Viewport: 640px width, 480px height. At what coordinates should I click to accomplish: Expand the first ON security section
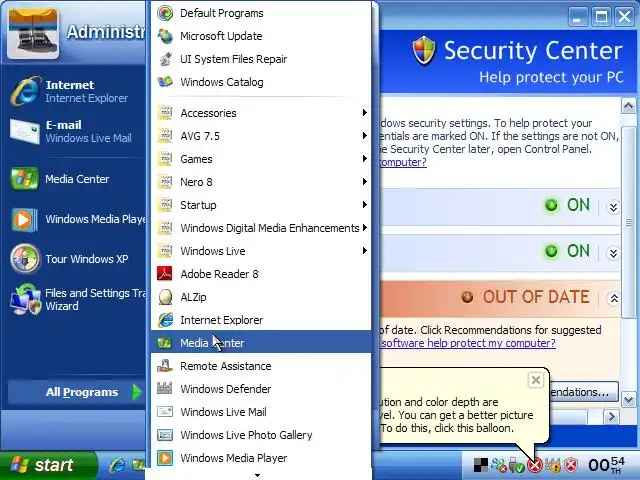[x=613, y=207]
